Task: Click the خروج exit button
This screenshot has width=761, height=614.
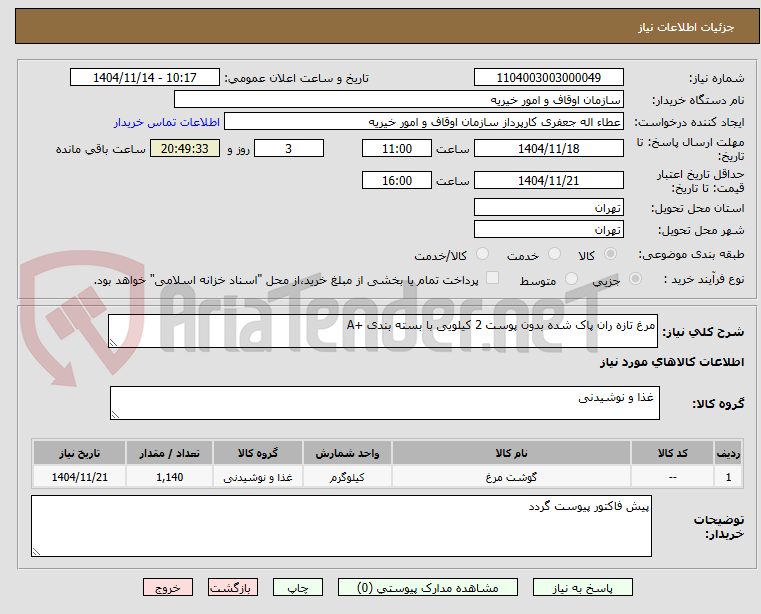Action: click(167, 587)
